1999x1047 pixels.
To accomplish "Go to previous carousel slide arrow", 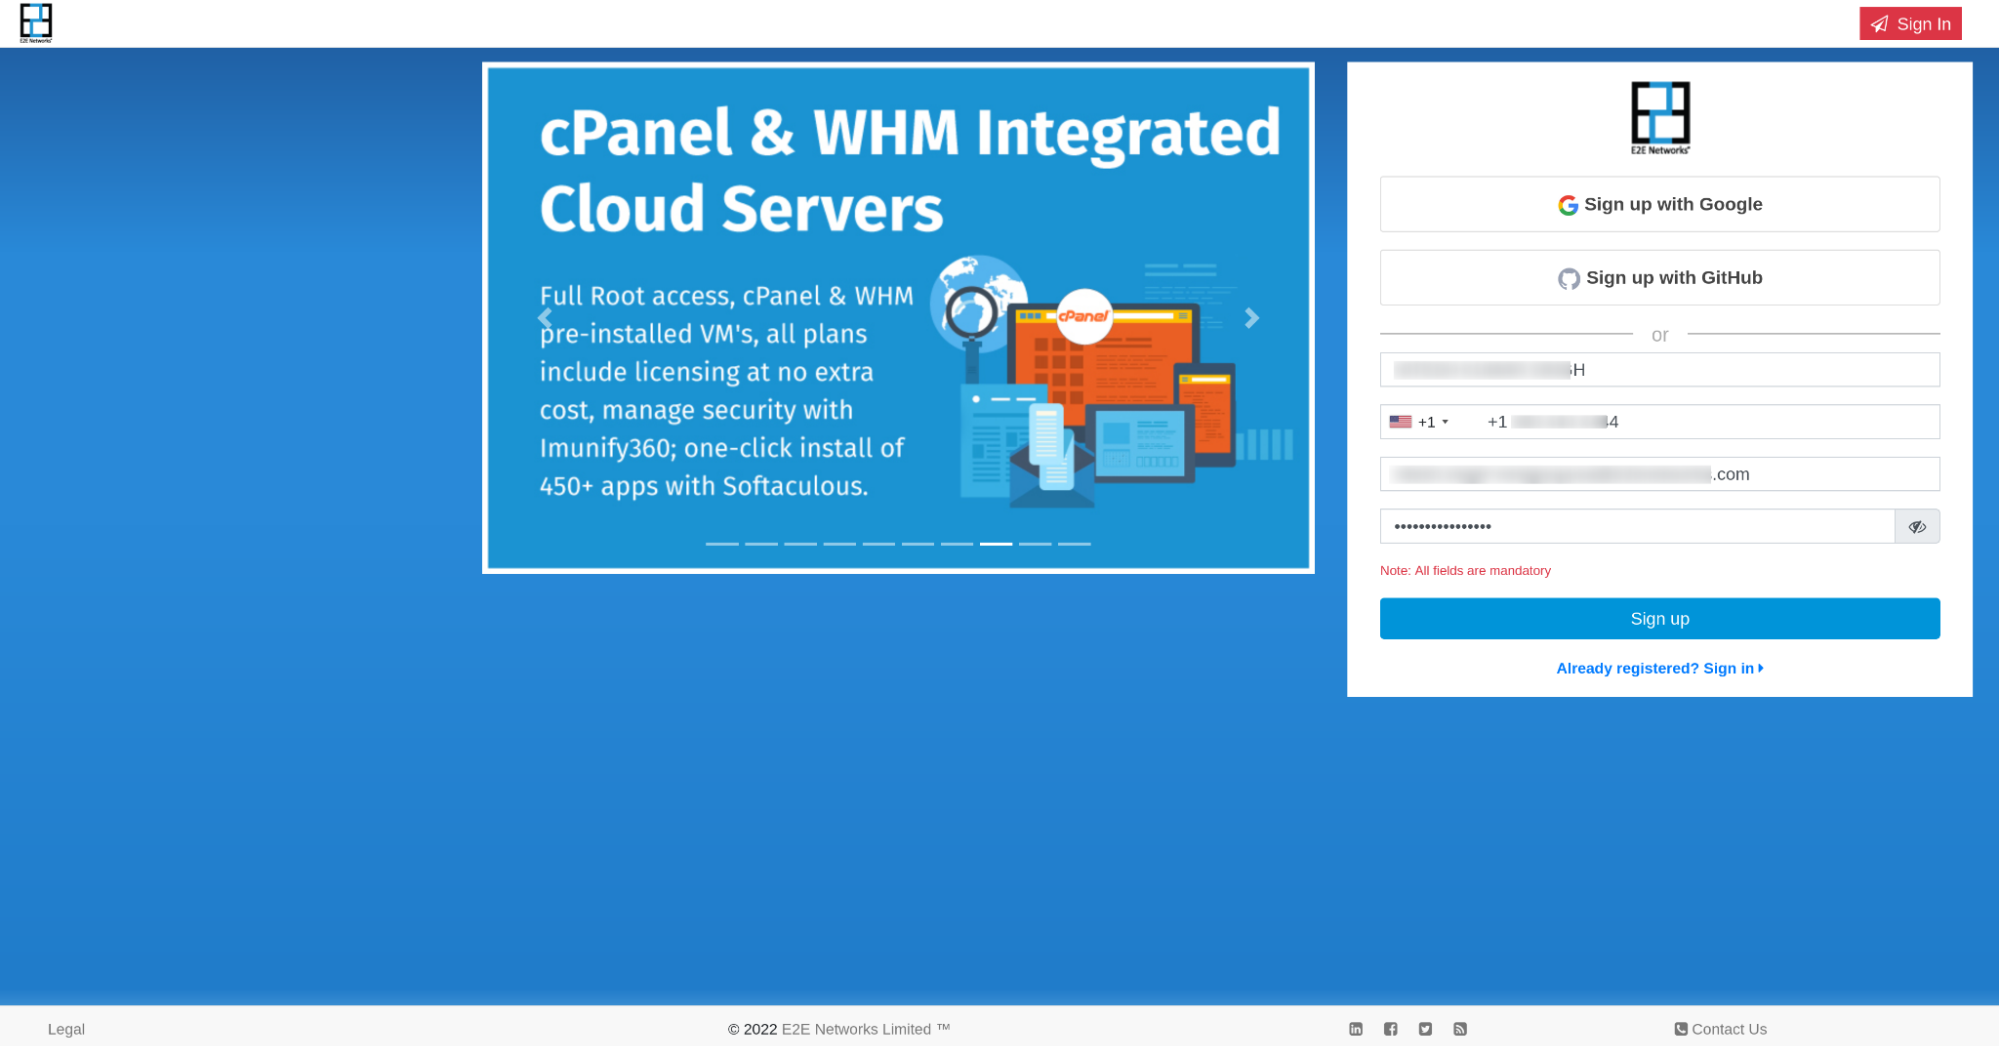I will click(545, 318).
